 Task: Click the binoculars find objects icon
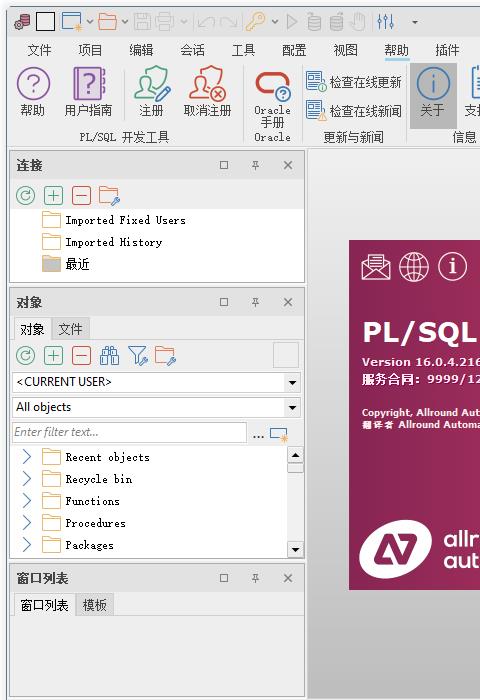click(x=109, y=356)
